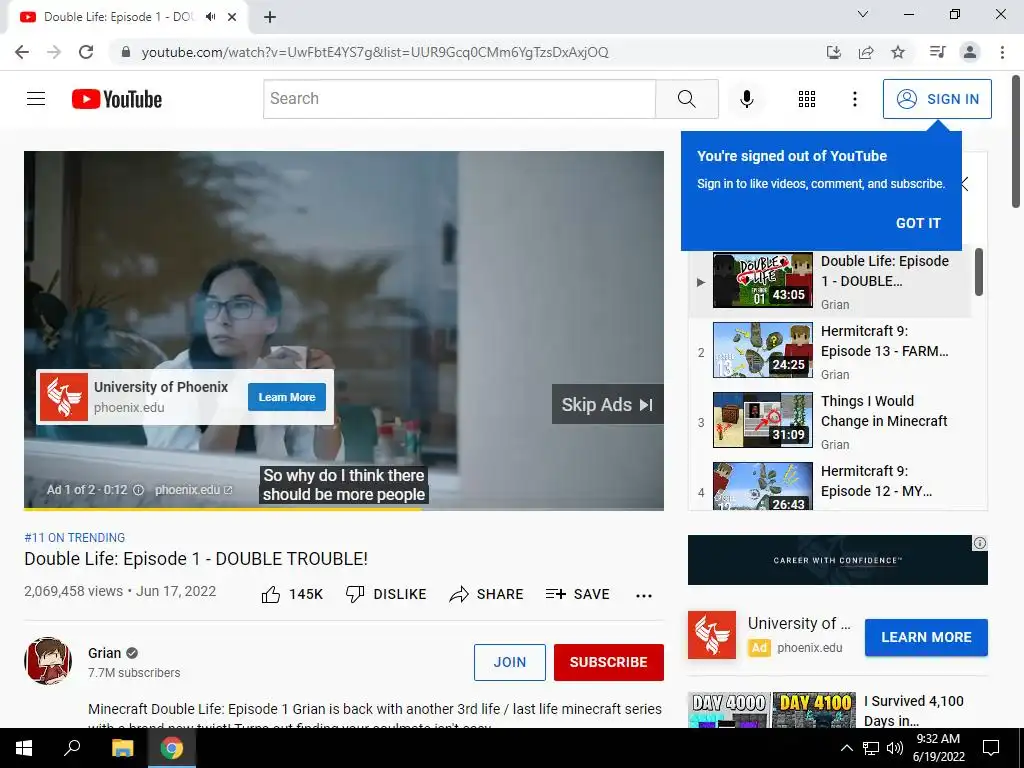Screen dimensions: 1024x768
Task: Bookmark this tab with star icon
Action: point(898,52)
